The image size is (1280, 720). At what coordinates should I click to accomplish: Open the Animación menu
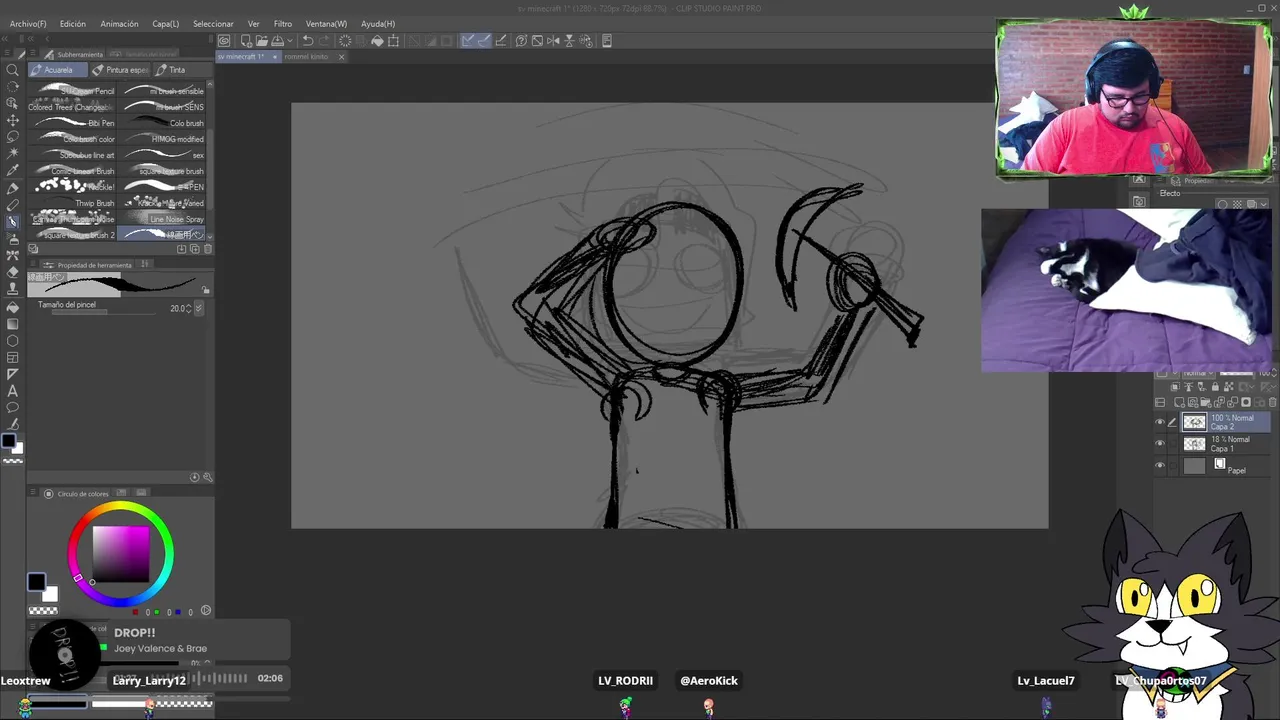point(119,24)
